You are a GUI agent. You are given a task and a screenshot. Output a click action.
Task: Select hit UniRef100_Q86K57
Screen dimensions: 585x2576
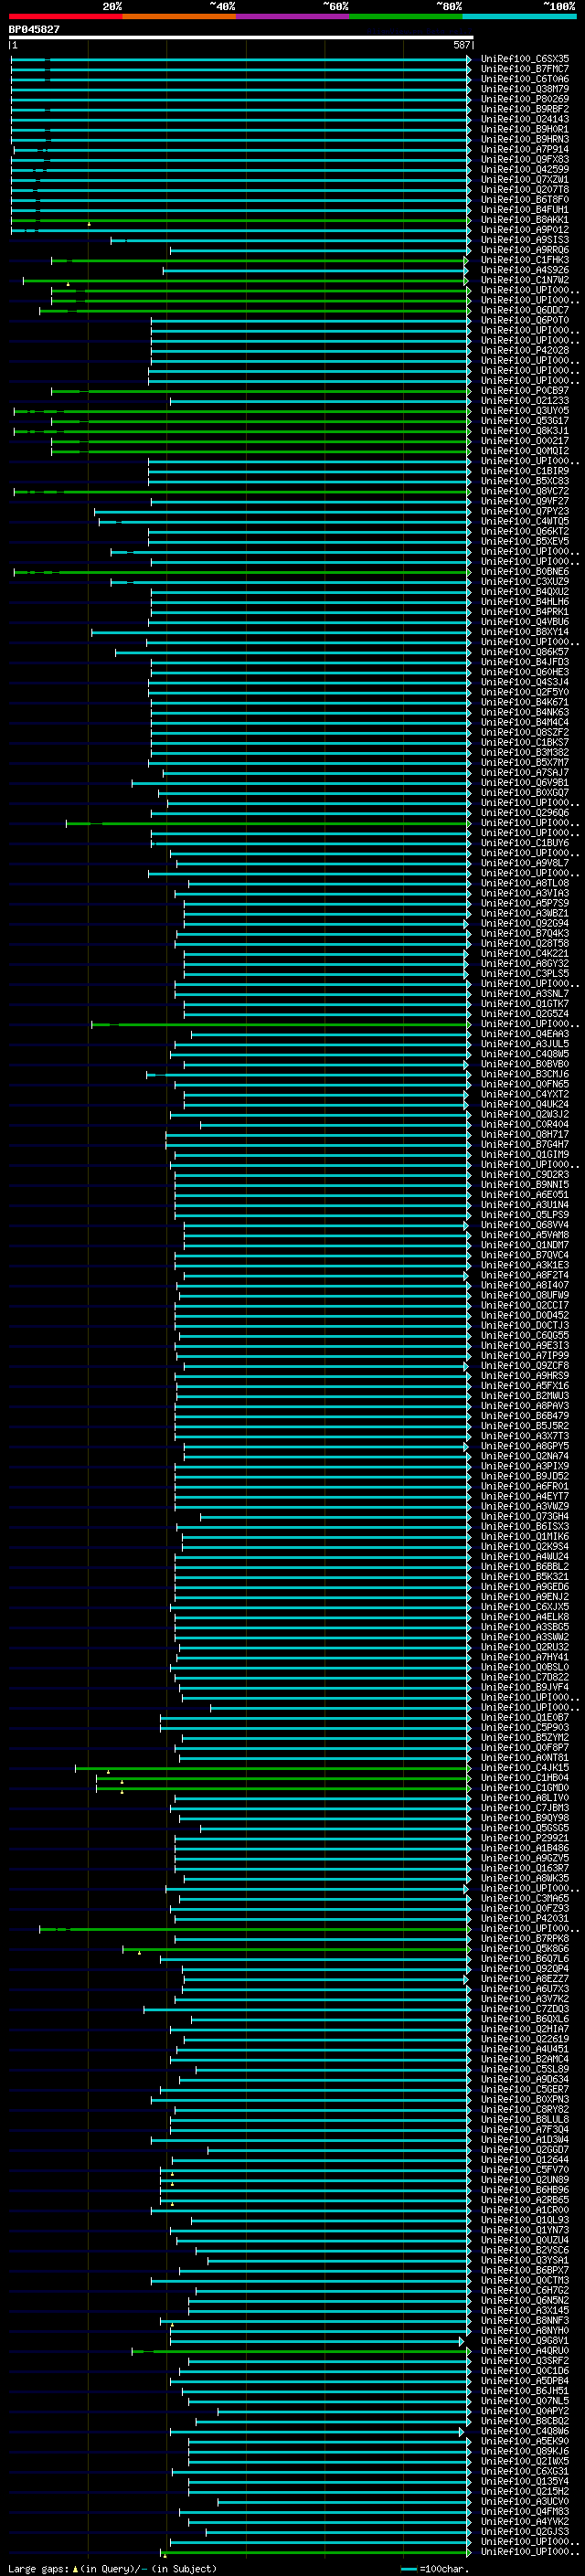click(525, 652)
